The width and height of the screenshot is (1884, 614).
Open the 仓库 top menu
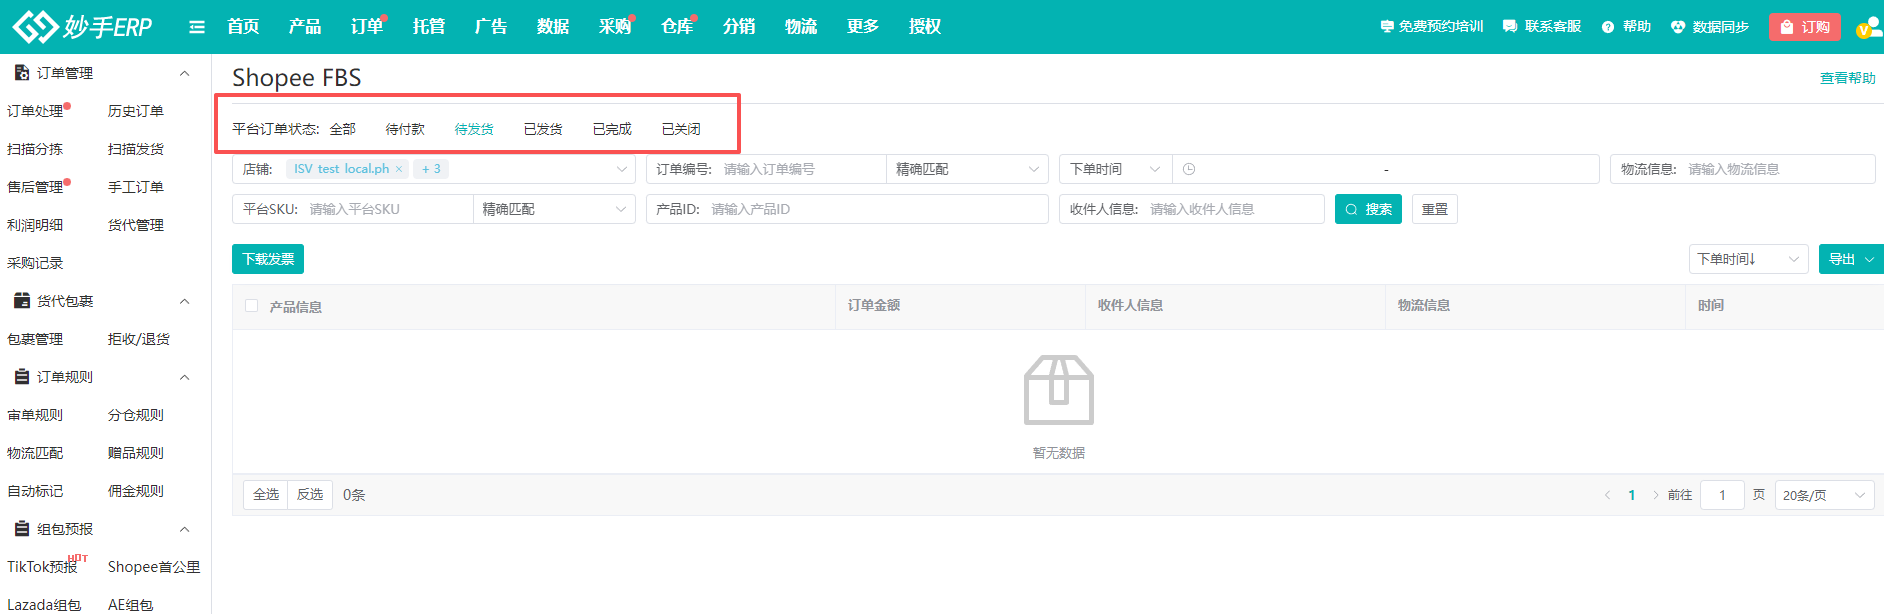pos(677,27)
